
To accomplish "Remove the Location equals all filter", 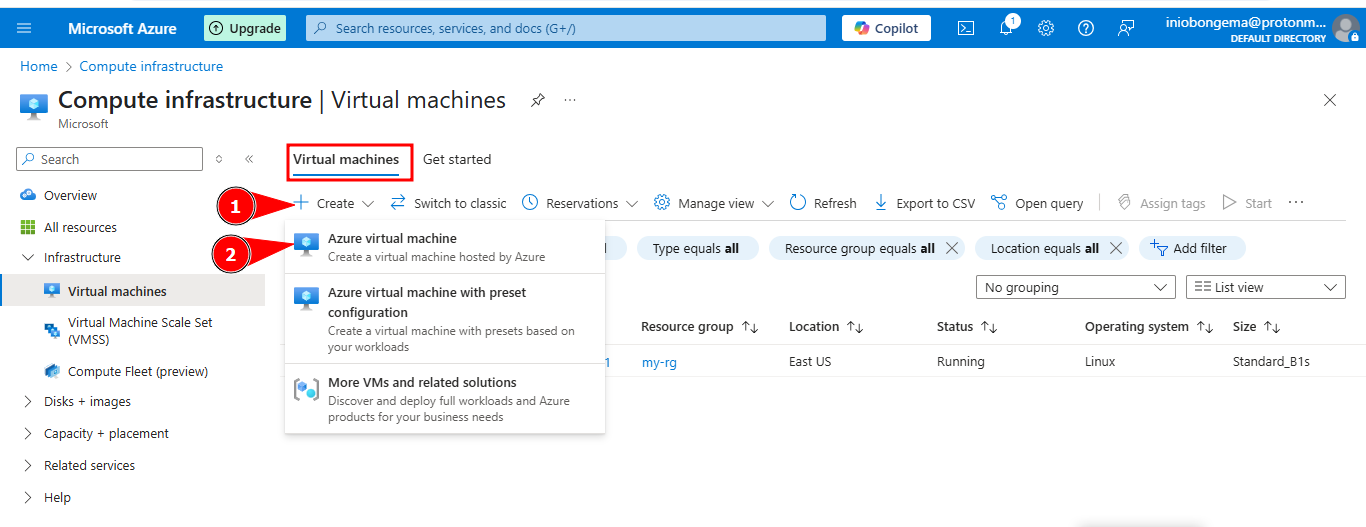I will [1116, 248].
